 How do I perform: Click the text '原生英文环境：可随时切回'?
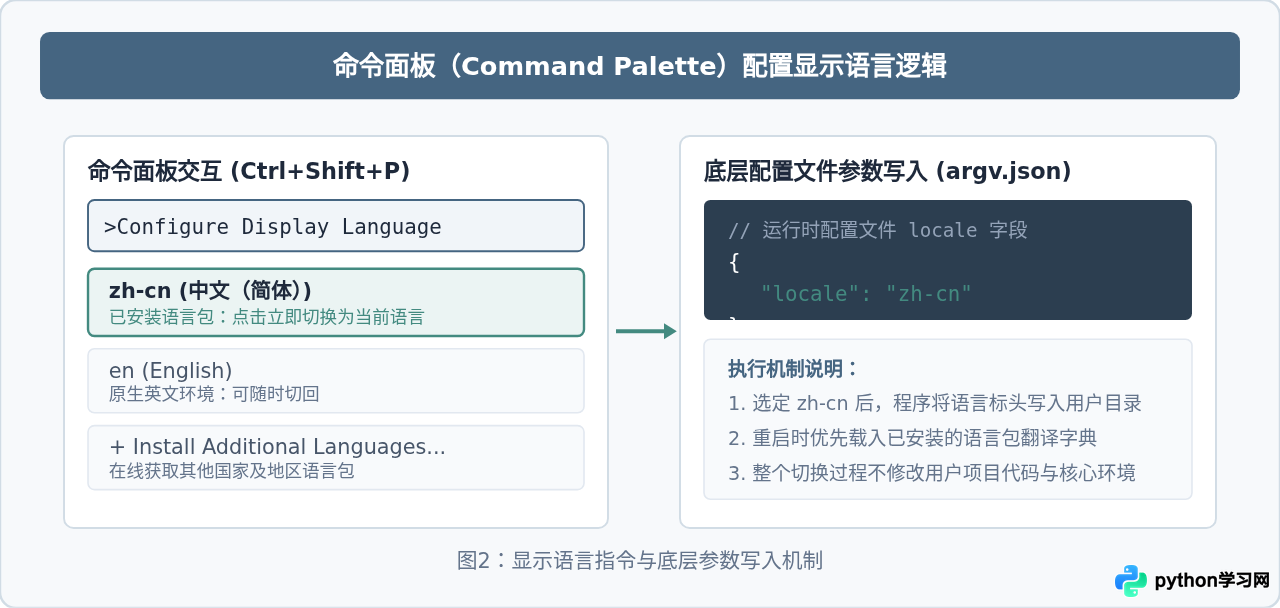coord(214,394)
